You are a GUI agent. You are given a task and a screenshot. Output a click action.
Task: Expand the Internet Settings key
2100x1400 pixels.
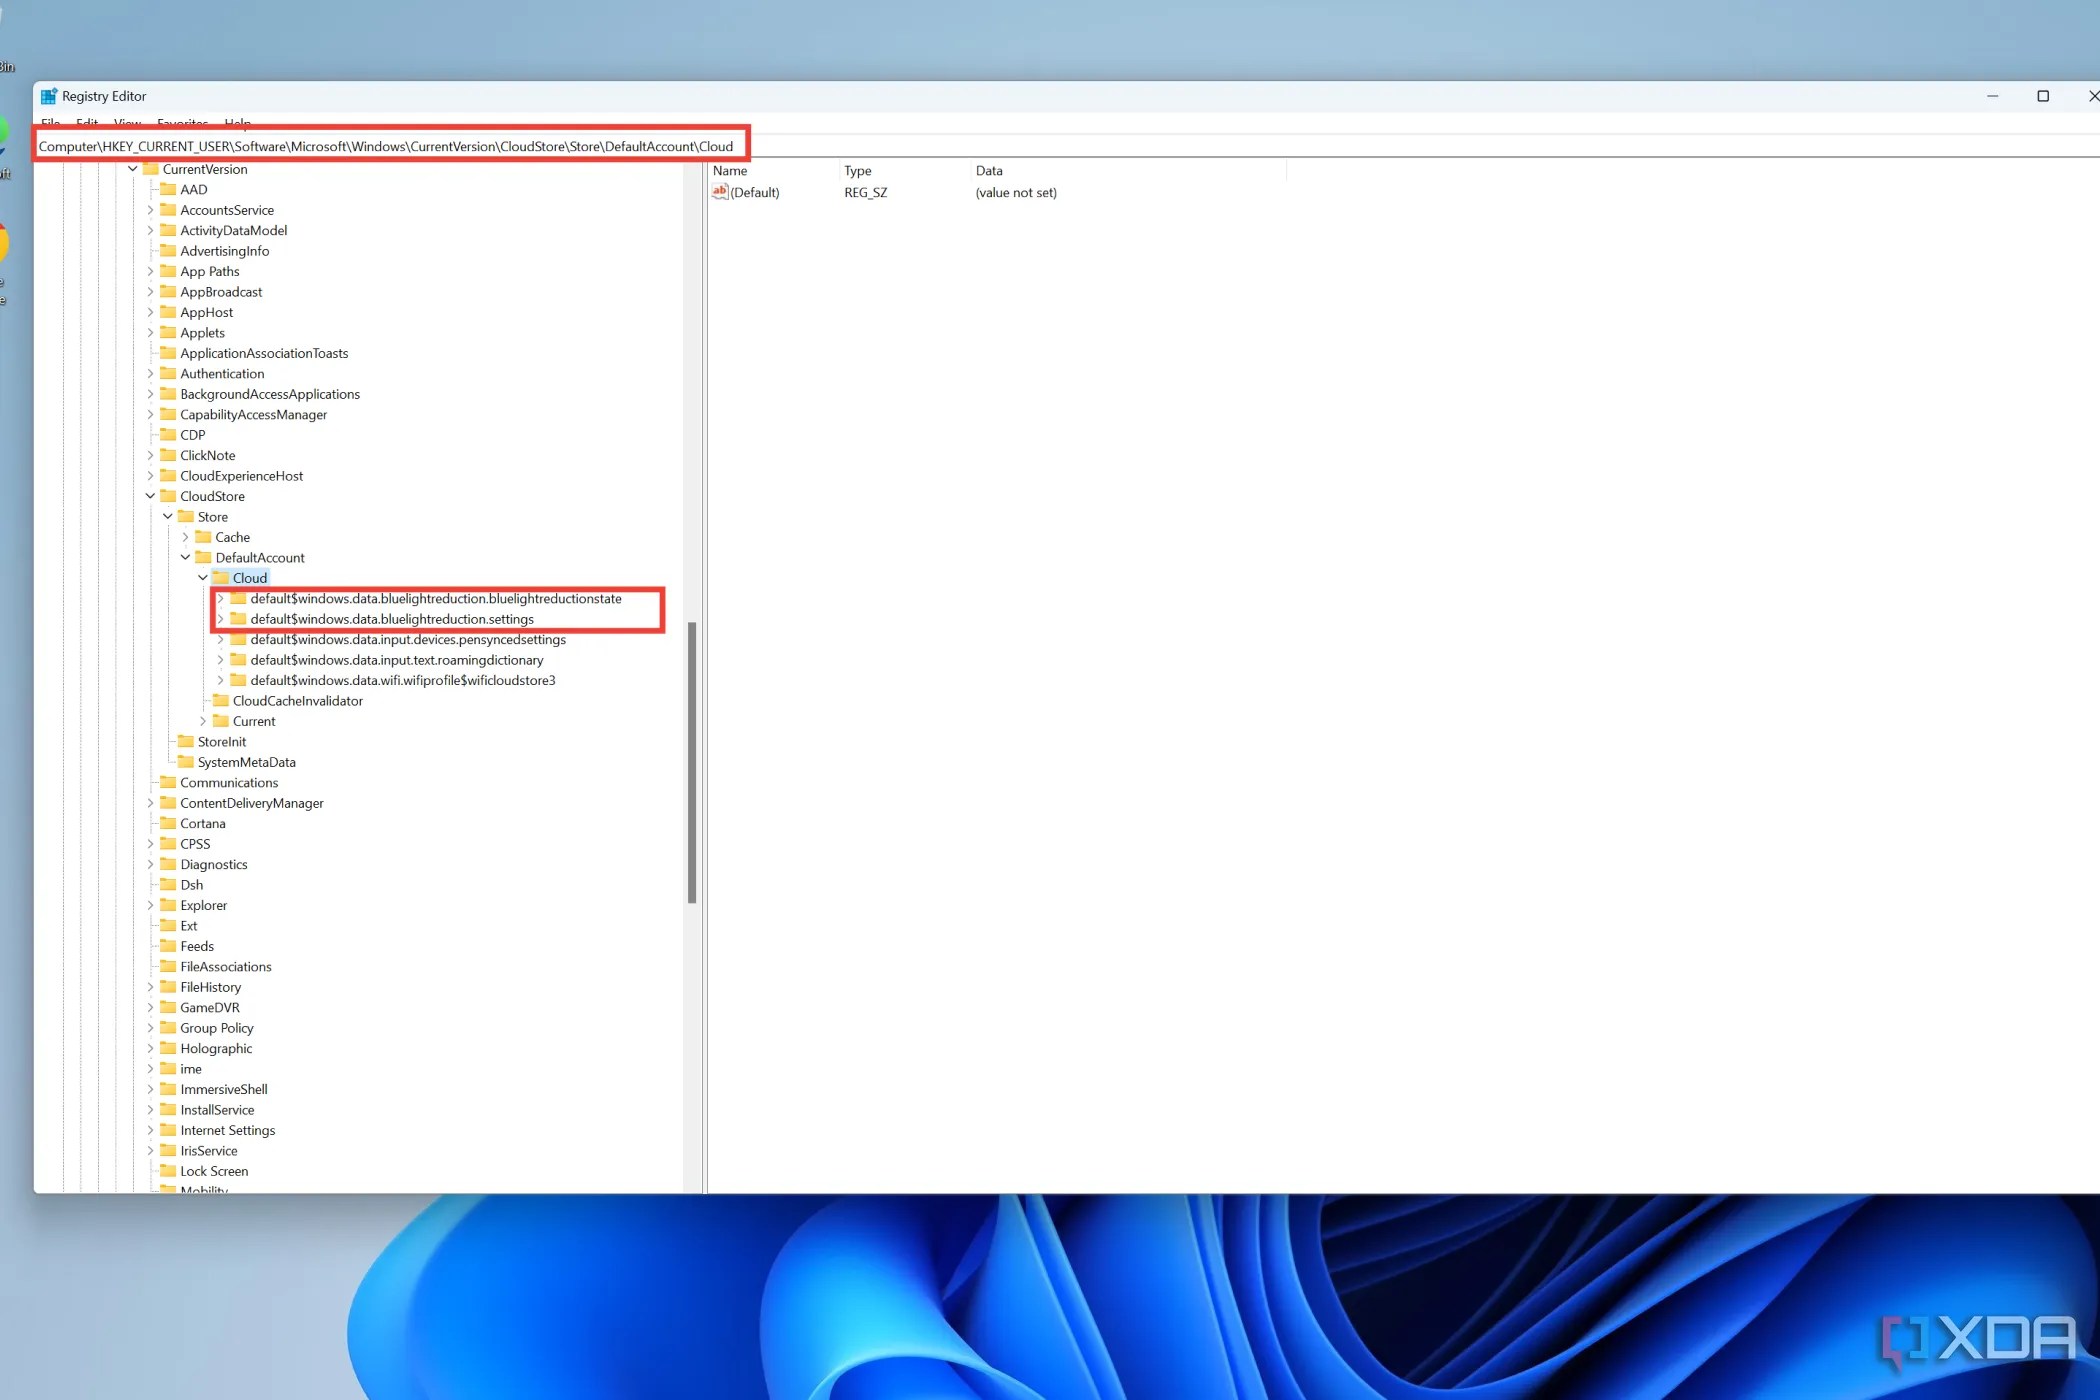click(x=150, y=1129)
